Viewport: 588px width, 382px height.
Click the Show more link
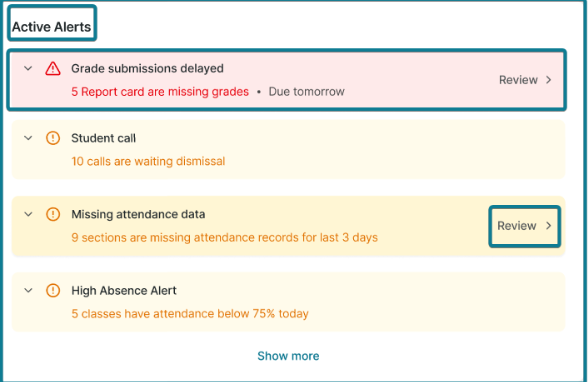(x=288, y=356)
